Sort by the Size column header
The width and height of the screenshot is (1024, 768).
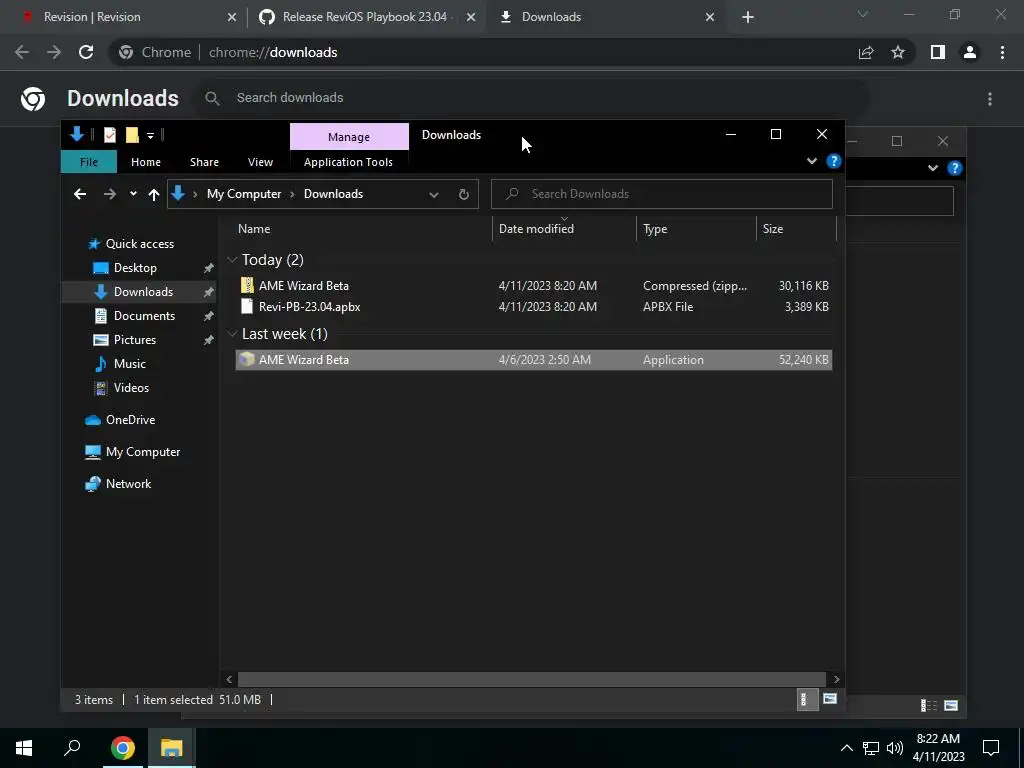click(x=773, y=229)
